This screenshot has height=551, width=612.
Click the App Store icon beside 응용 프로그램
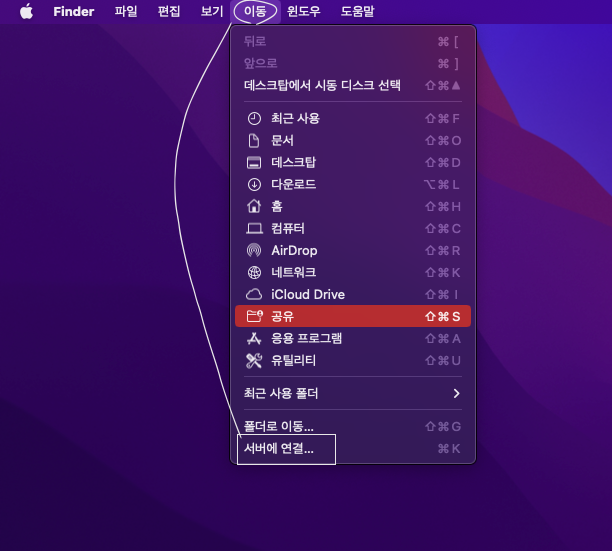pos(254,338)
